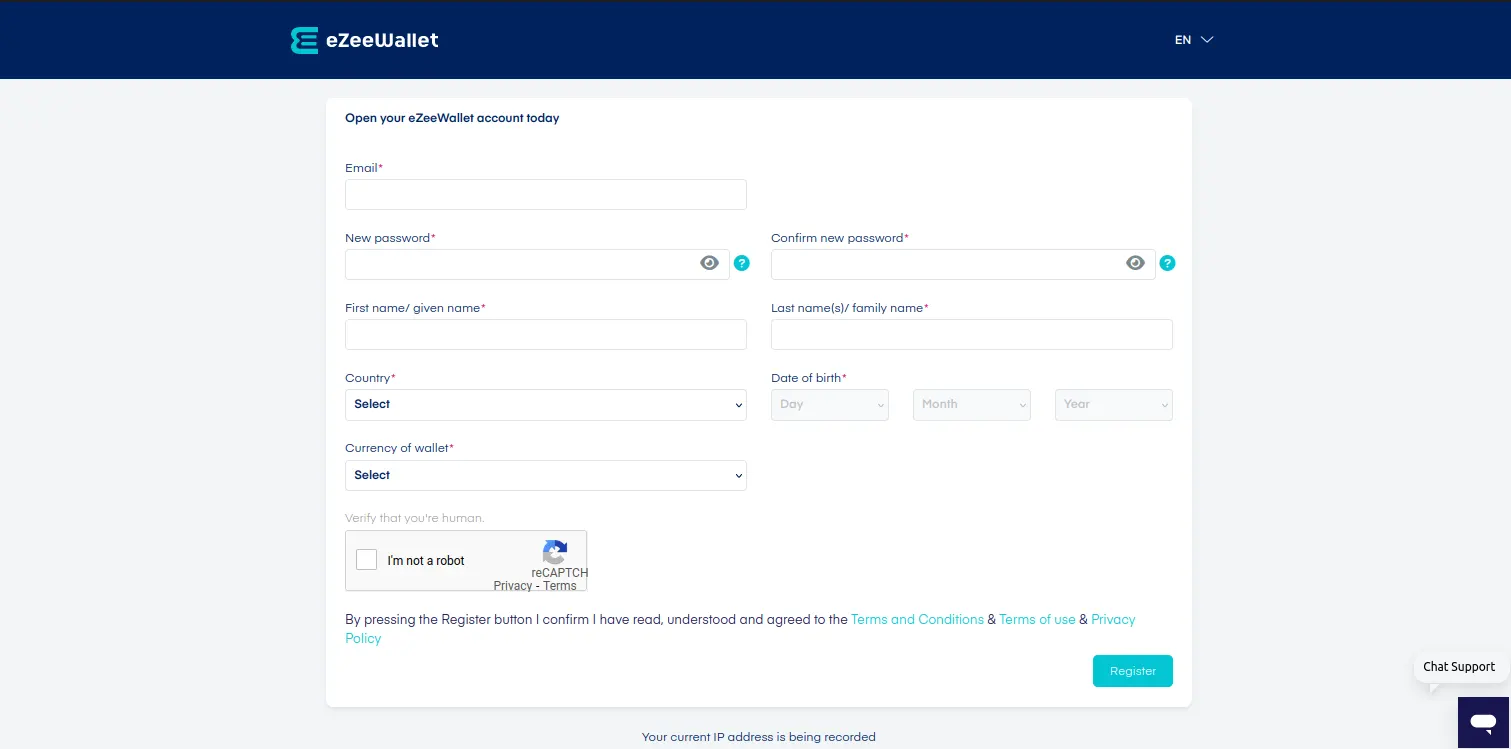This screenshot has height=749, width=1511.
Task: Open the Day of birth dropdown
Action: pos(830,405)
